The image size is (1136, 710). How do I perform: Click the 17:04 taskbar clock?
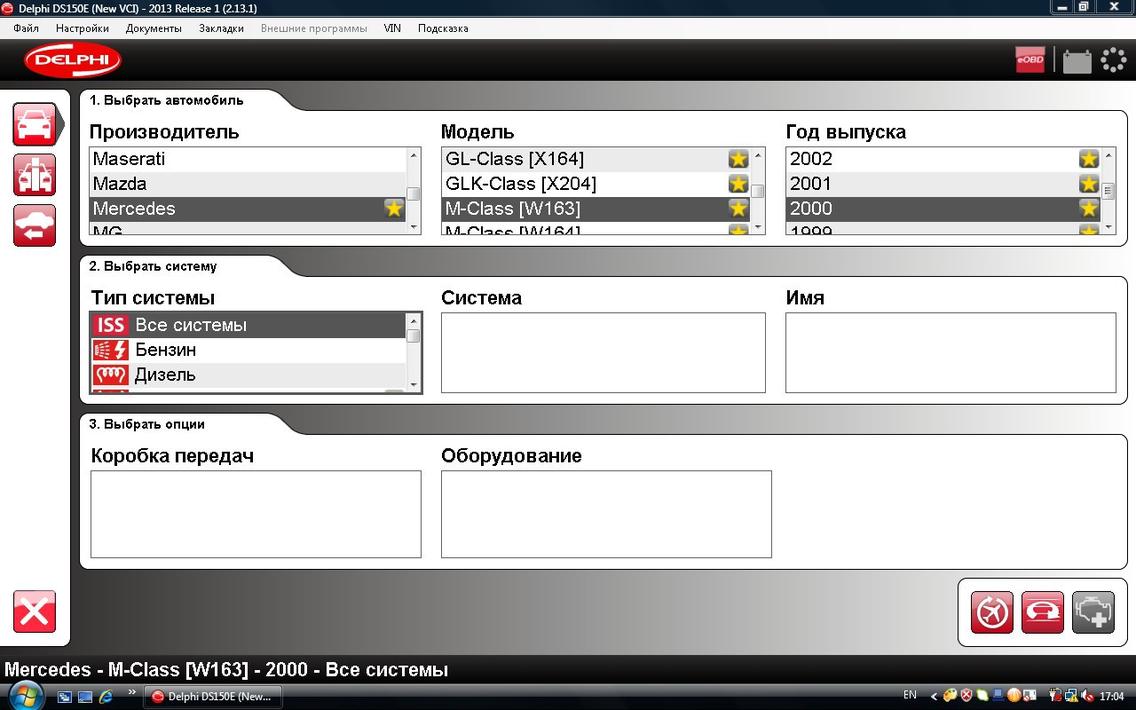point(1112,696)
